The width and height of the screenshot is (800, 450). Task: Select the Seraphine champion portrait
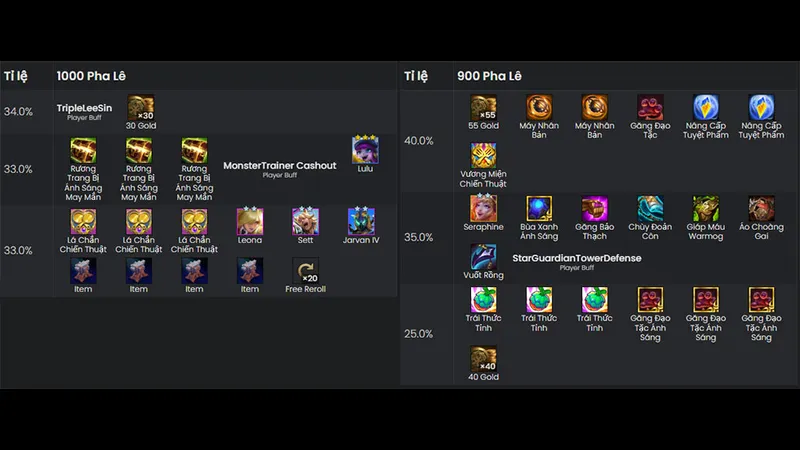pyautogui.click(x=483, y=208)
